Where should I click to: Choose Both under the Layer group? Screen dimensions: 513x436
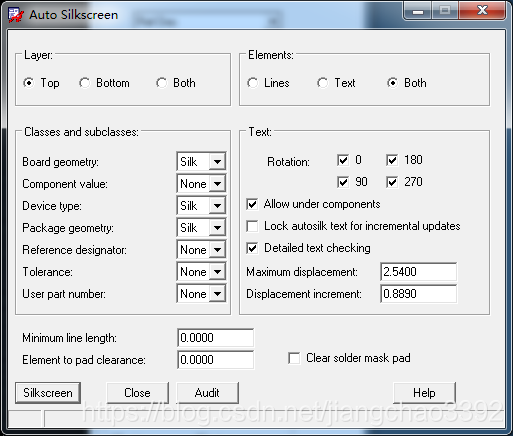tap(161, 83)
